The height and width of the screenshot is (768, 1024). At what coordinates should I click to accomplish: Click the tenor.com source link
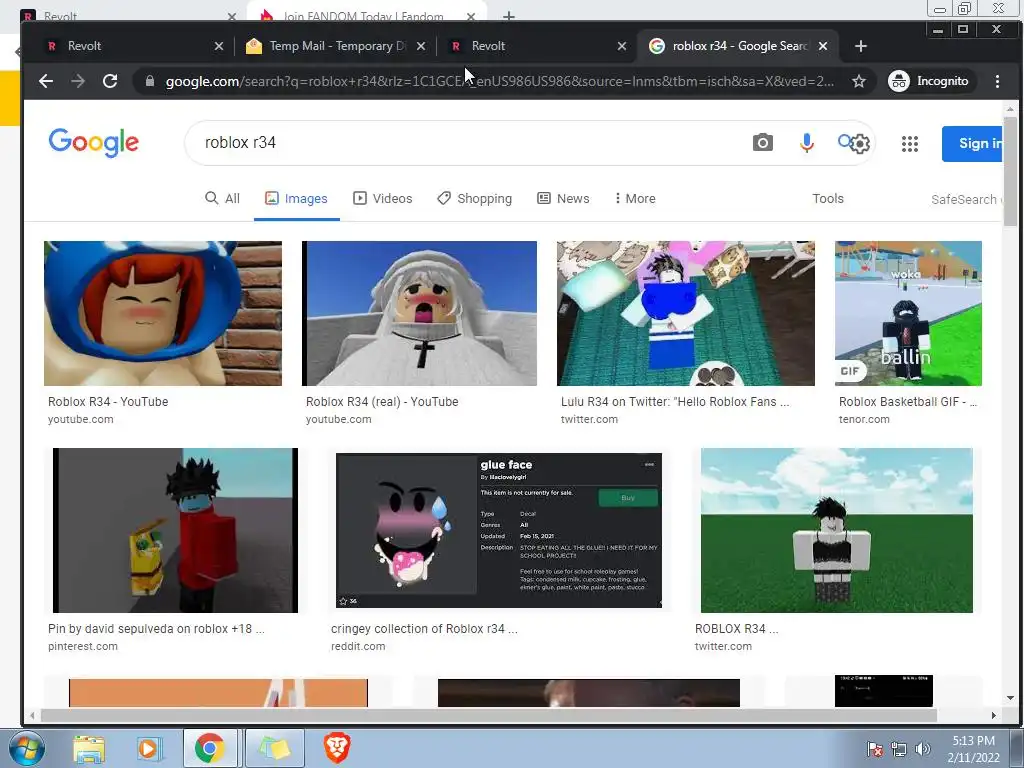[x=864, y=419]
